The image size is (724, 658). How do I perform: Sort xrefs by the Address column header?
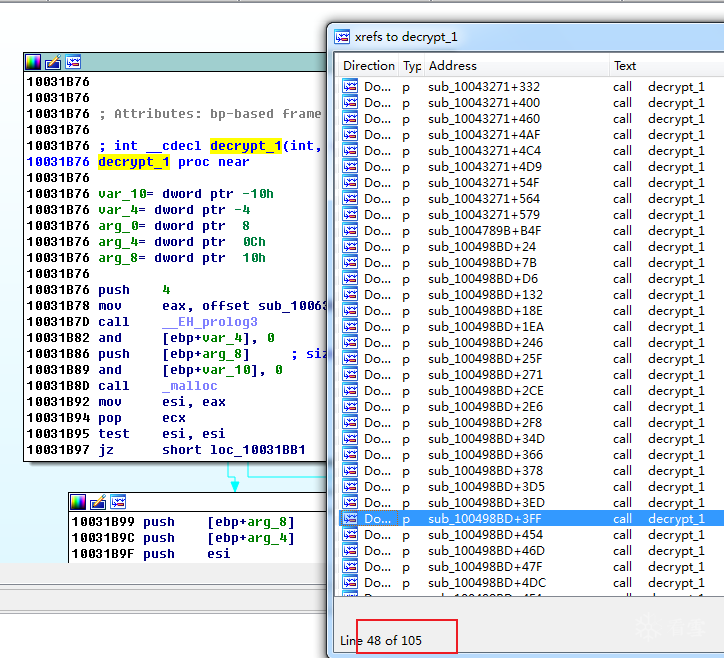[517, 66]
